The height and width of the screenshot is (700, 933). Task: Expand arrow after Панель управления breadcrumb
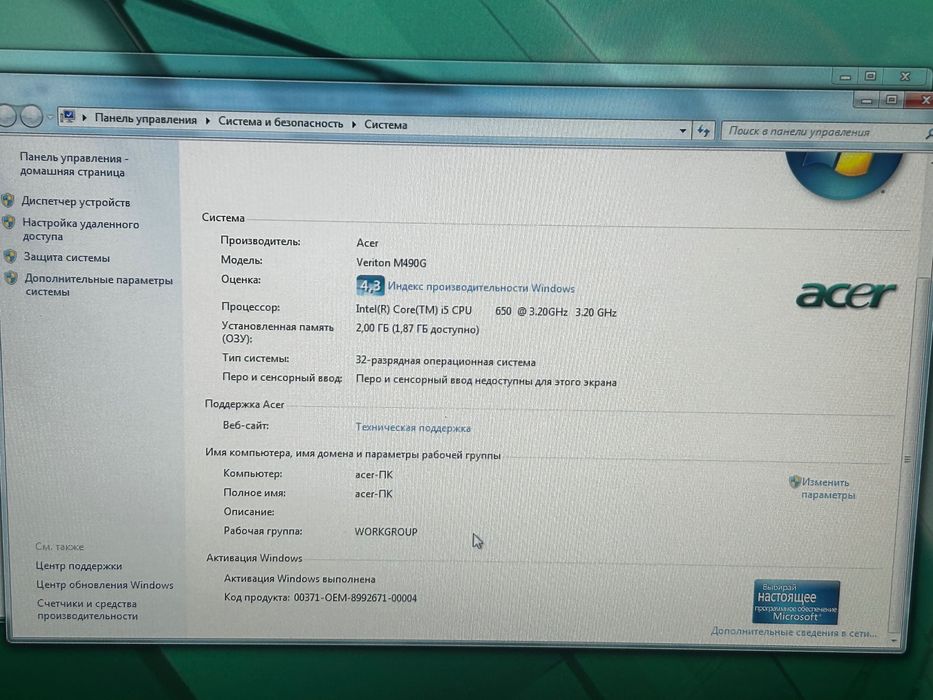pos(208,121)
